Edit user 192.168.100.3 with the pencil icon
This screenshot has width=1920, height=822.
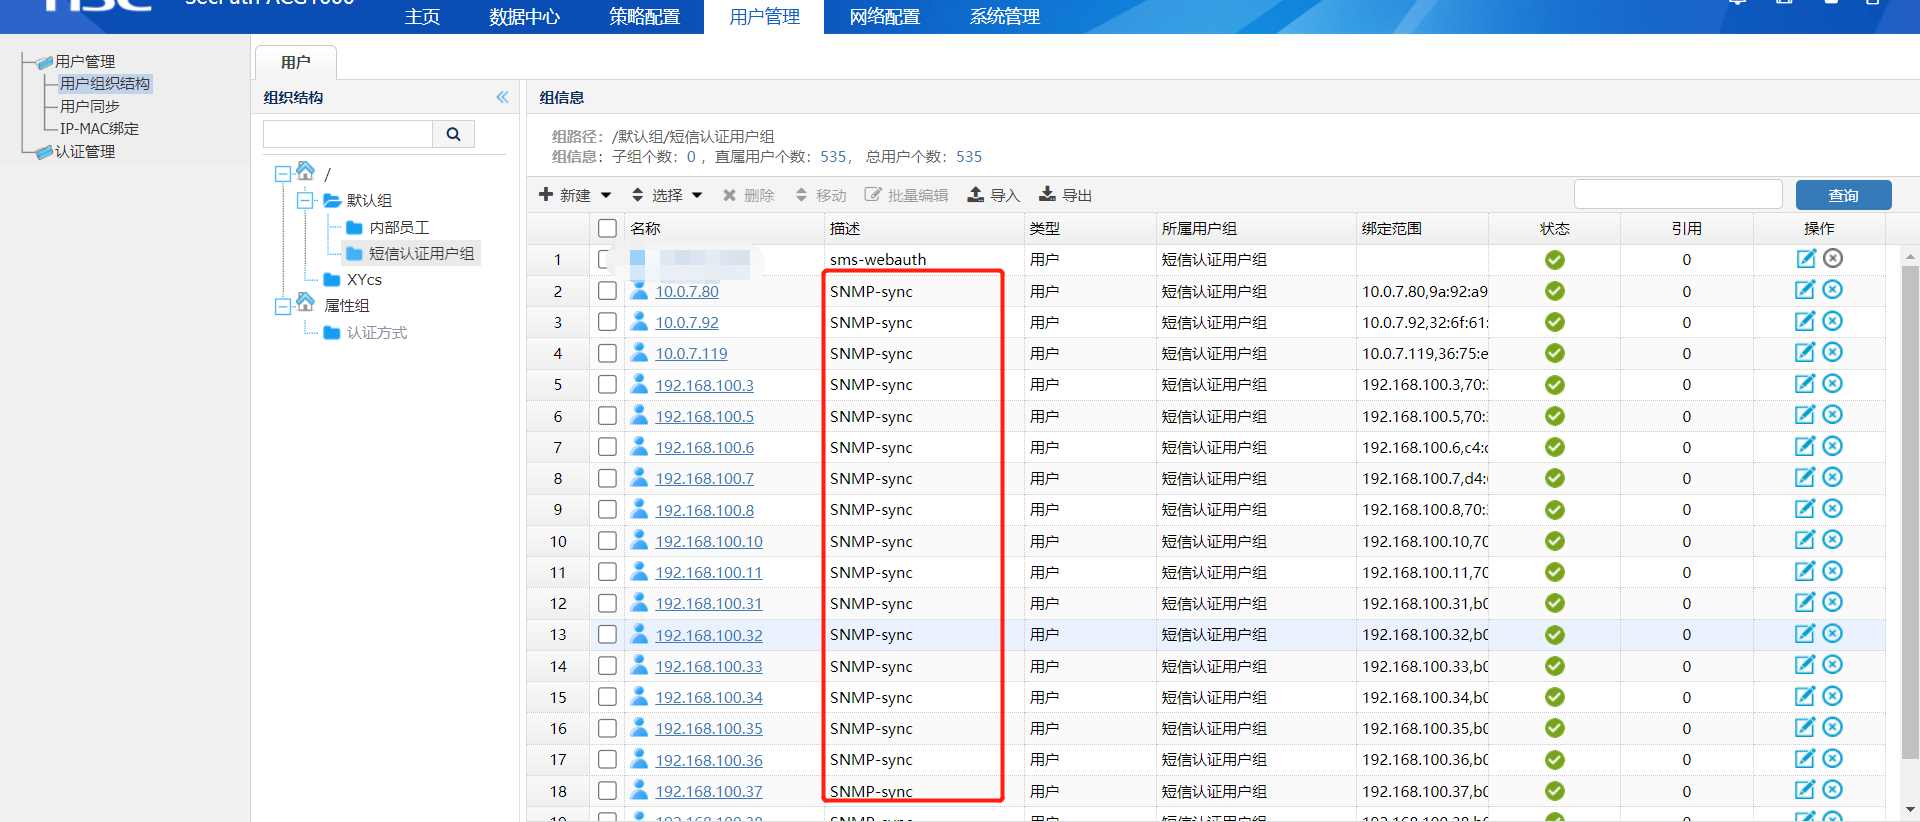click(x=1805, y=384)
